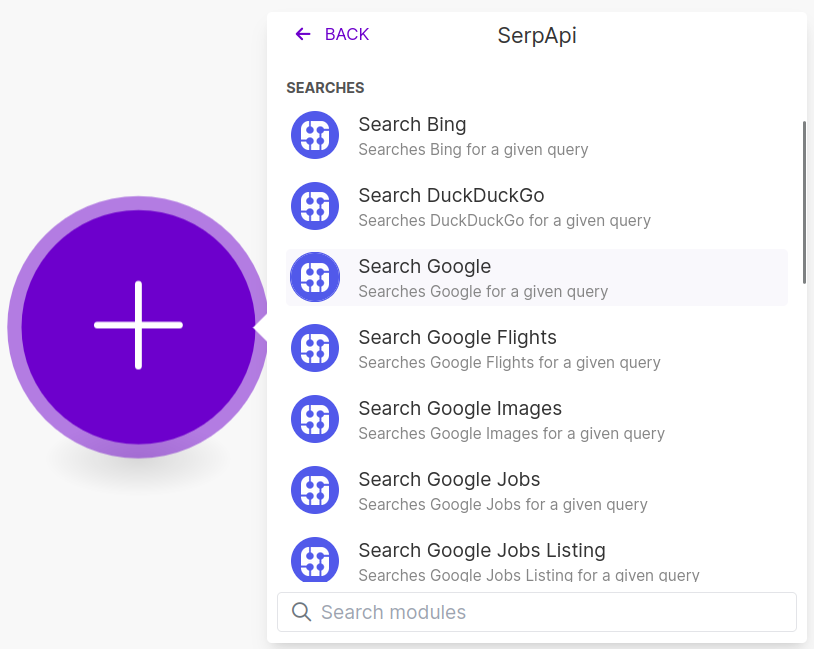Click the SEARCHES section heading

[x=325, y=88]
